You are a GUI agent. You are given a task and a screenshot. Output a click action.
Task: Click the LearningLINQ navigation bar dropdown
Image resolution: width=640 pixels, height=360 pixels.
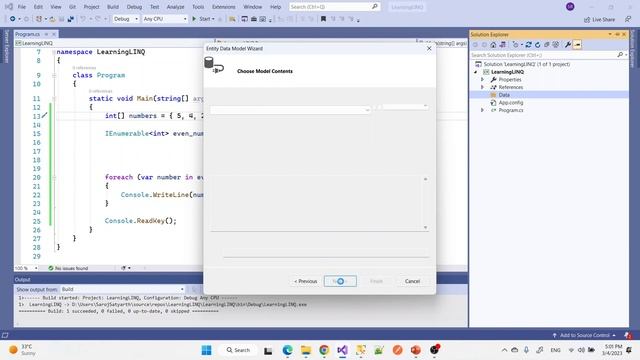(113, 43)
